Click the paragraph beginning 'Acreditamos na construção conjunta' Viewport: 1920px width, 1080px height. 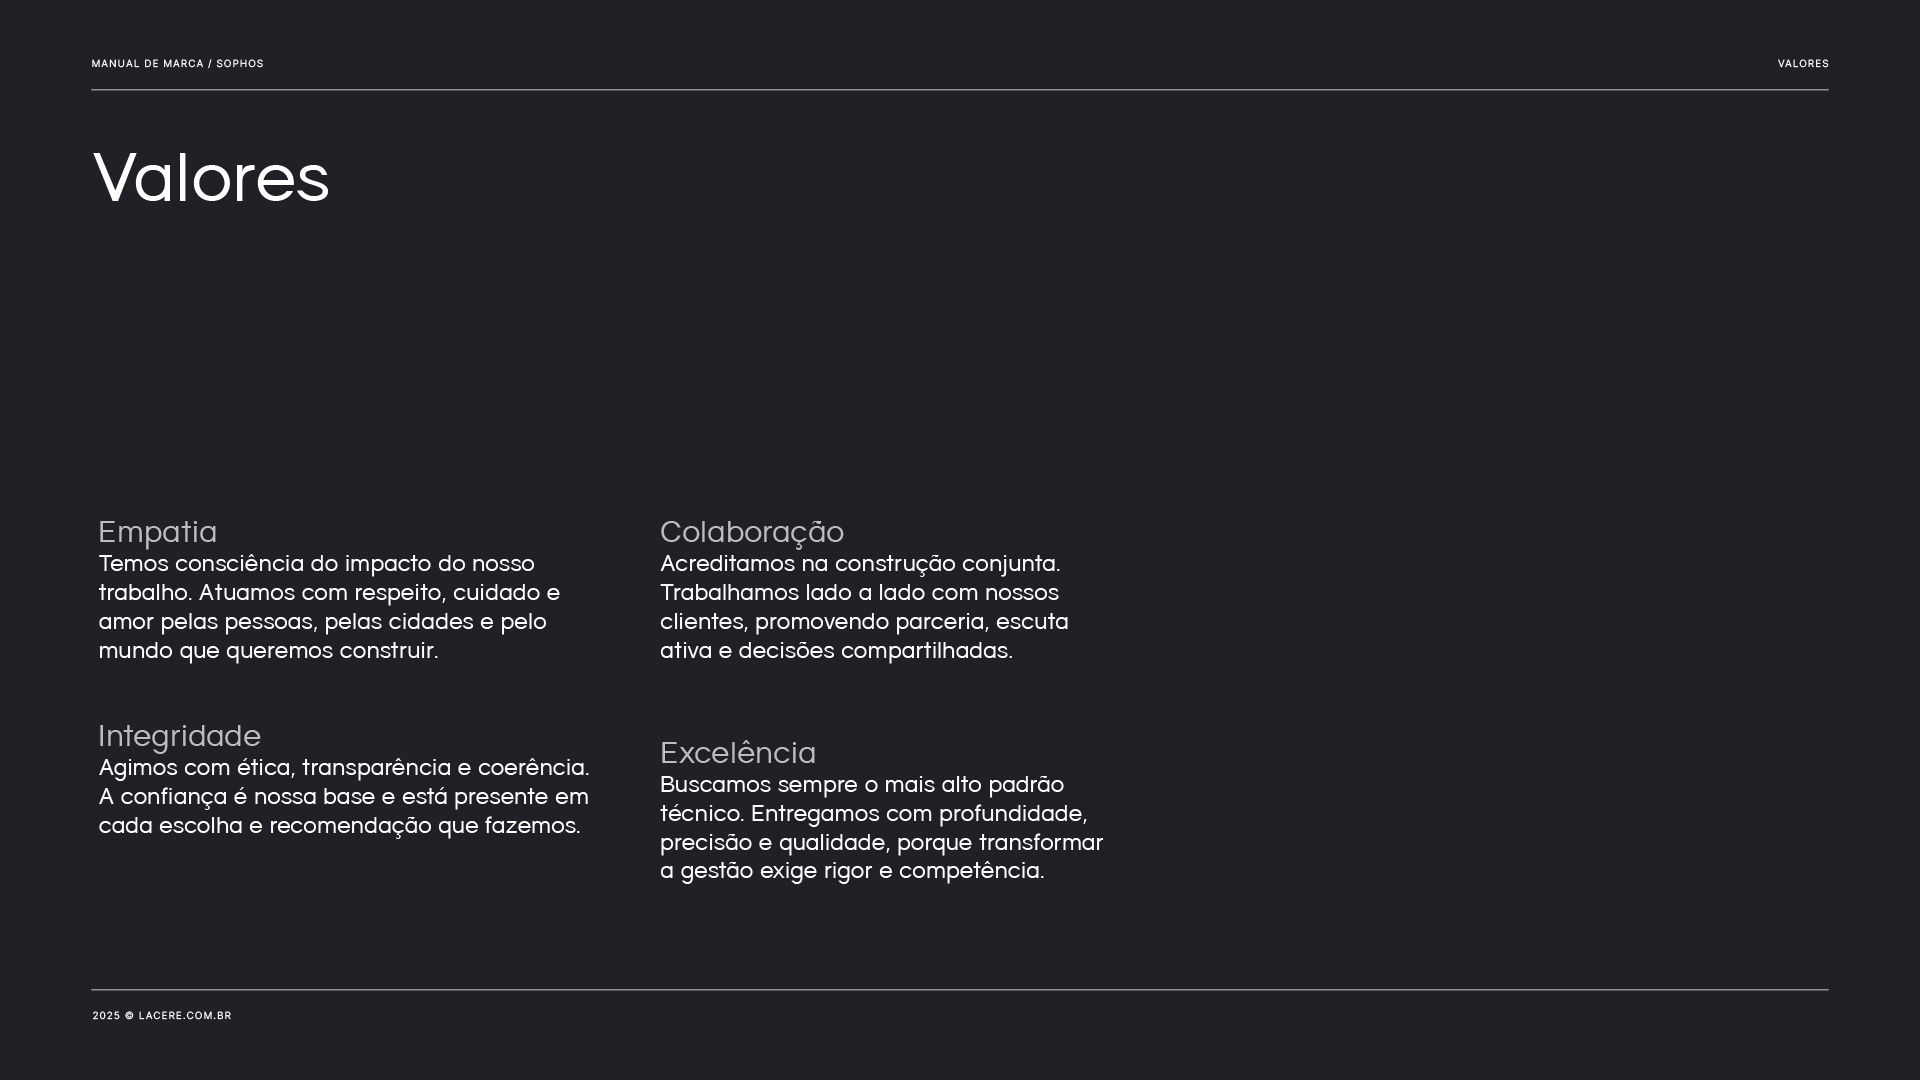864,607
